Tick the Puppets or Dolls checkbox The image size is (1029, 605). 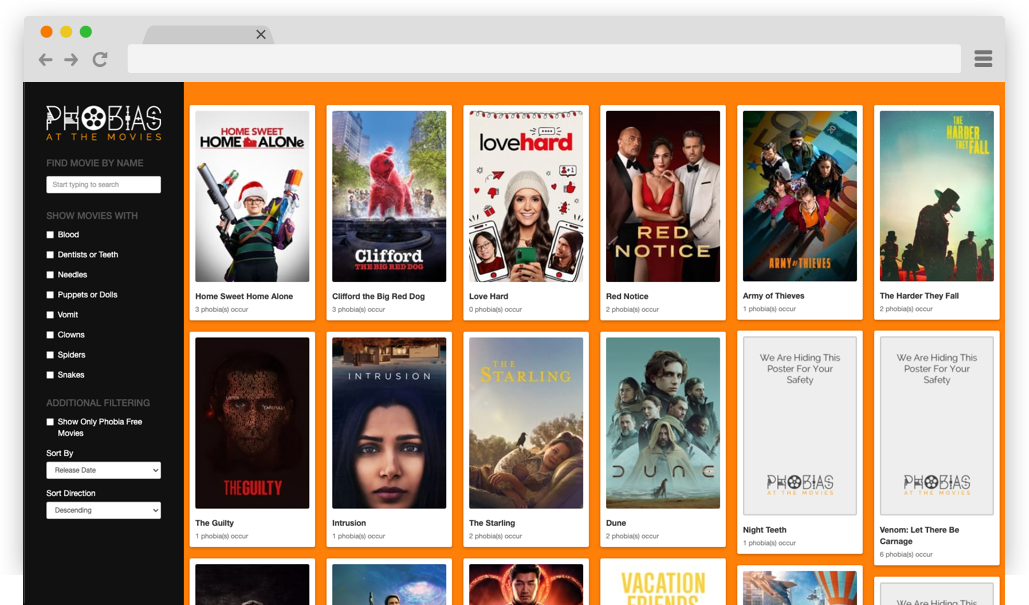tap(50, 295)
